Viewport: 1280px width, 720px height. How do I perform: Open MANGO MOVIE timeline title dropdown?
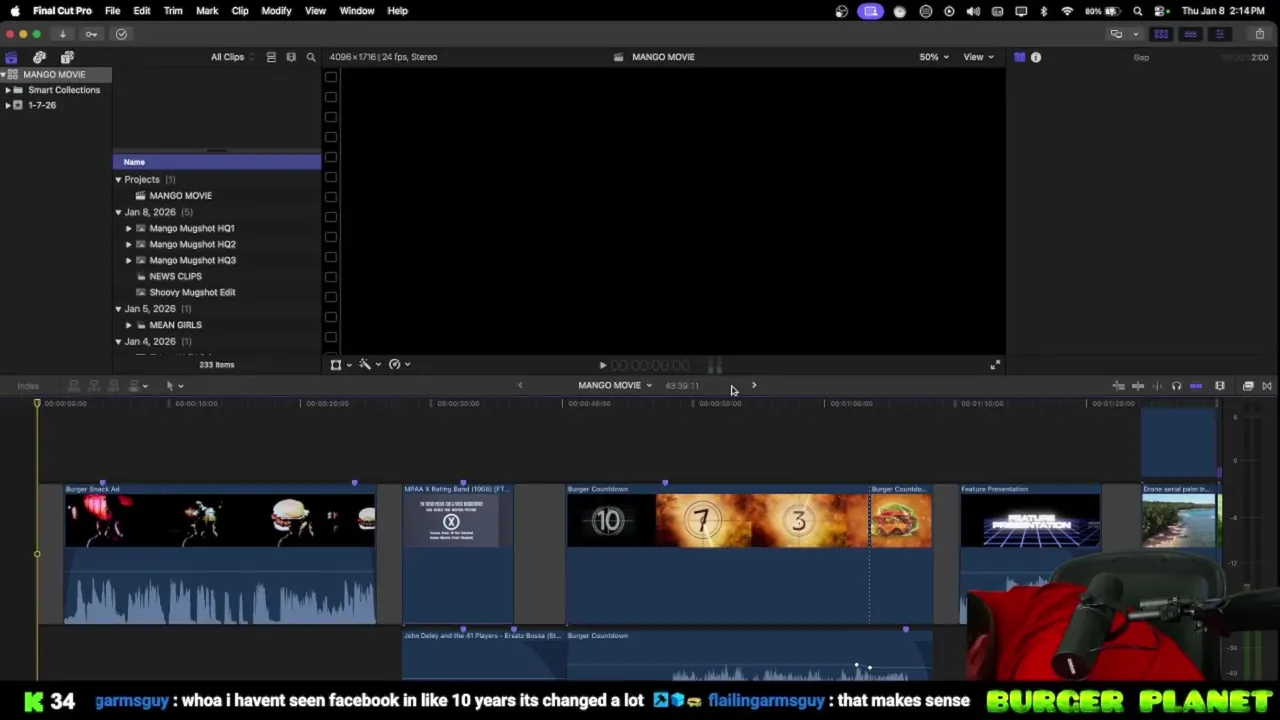(x=614, y=386)
